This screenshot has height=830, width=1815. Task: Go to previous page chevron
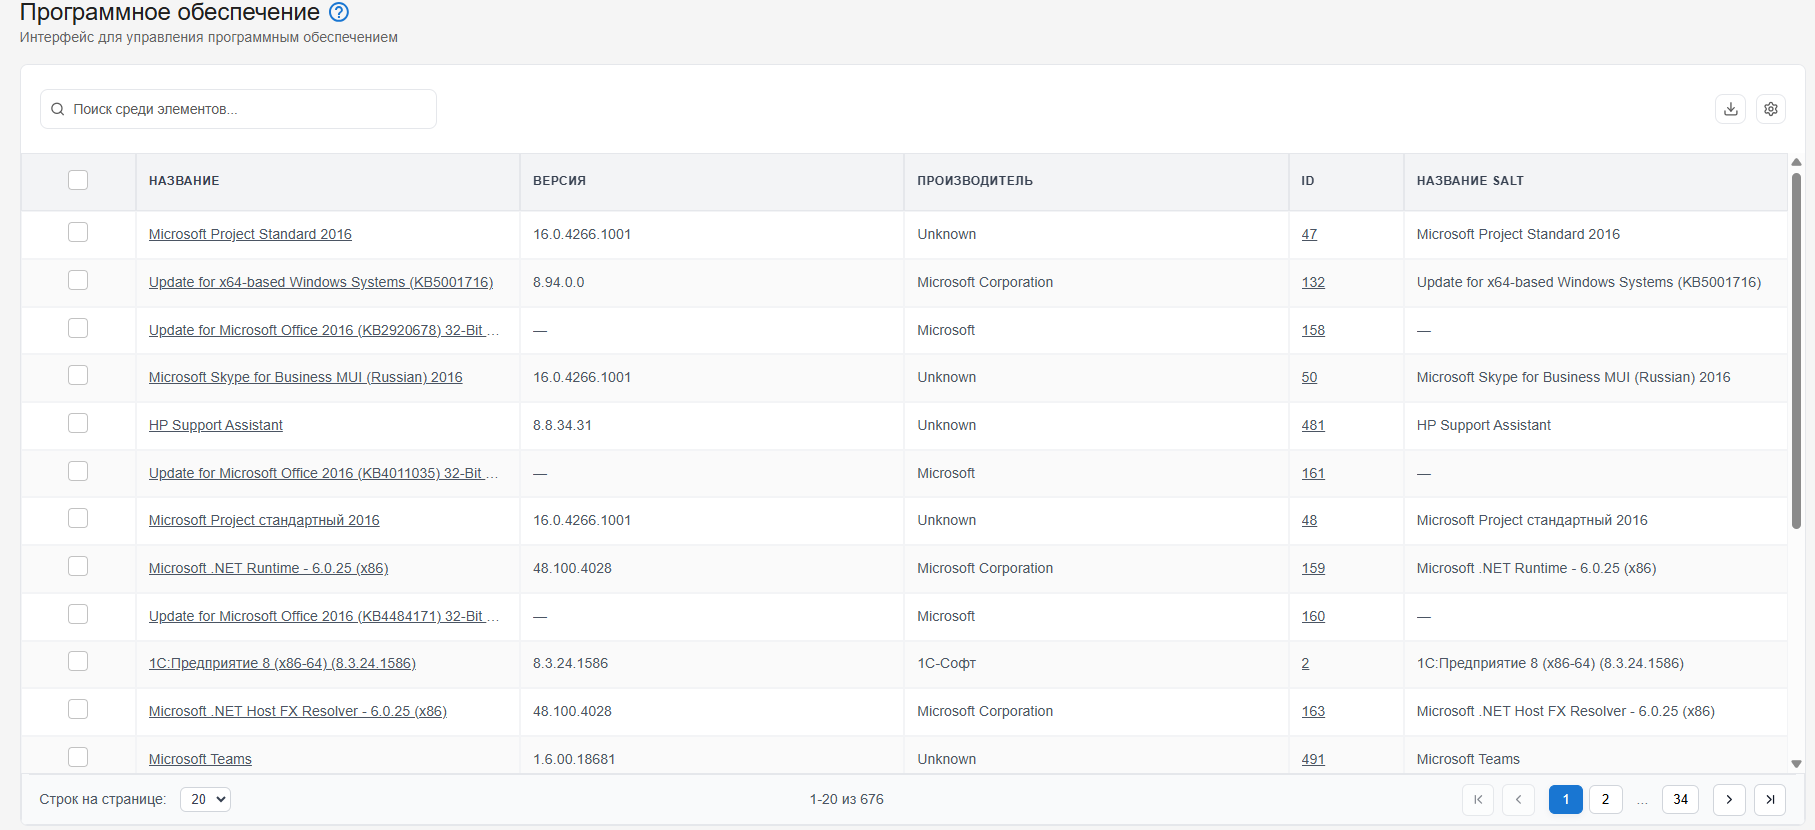[x=1518, y=799]
